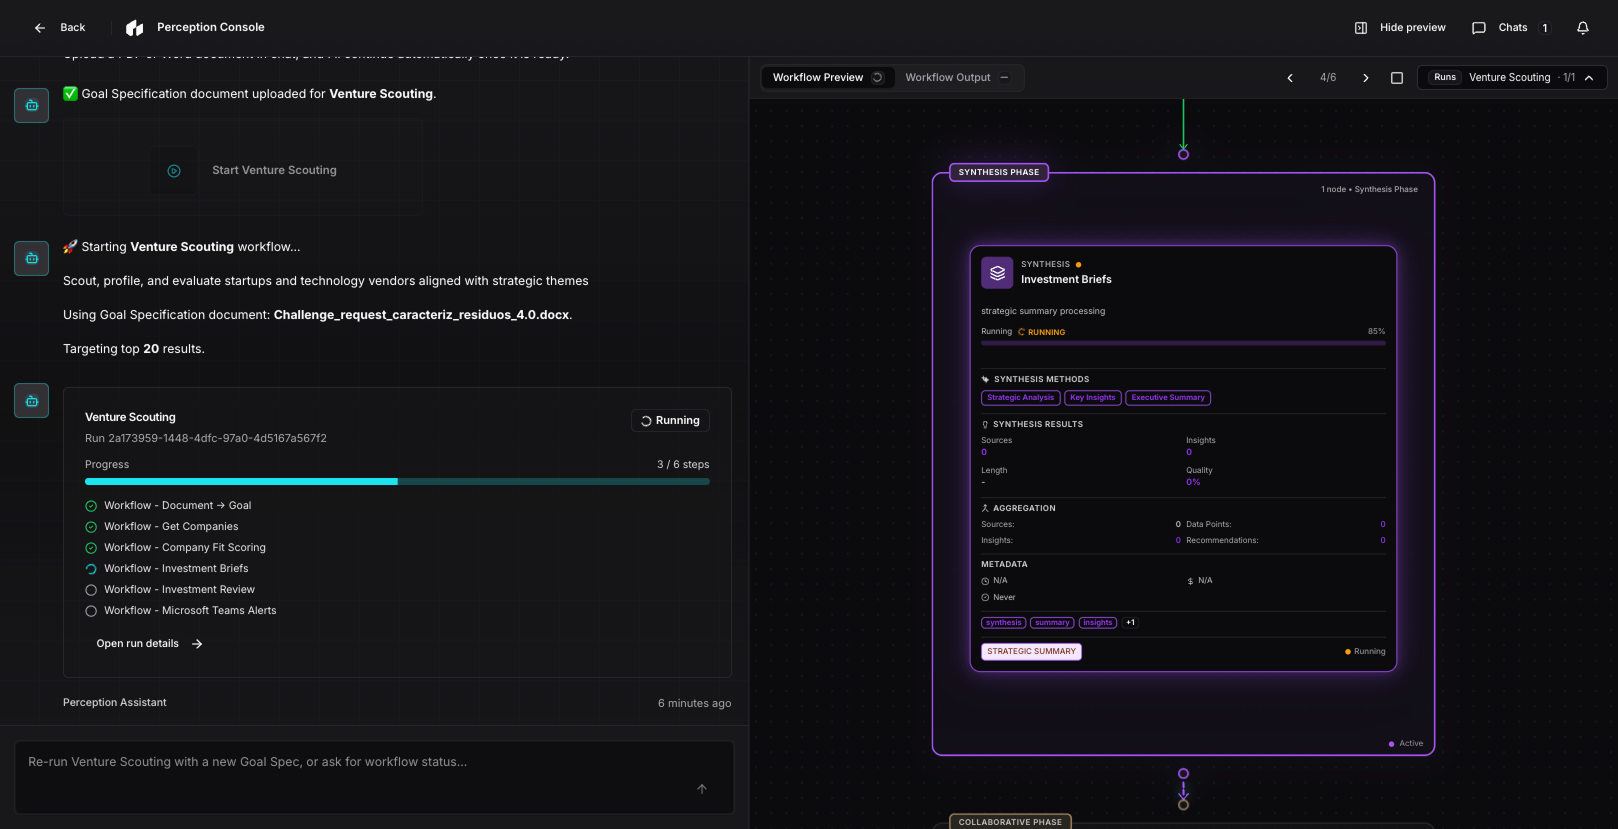Select the Investment Review step circle

tap(91, 590)
